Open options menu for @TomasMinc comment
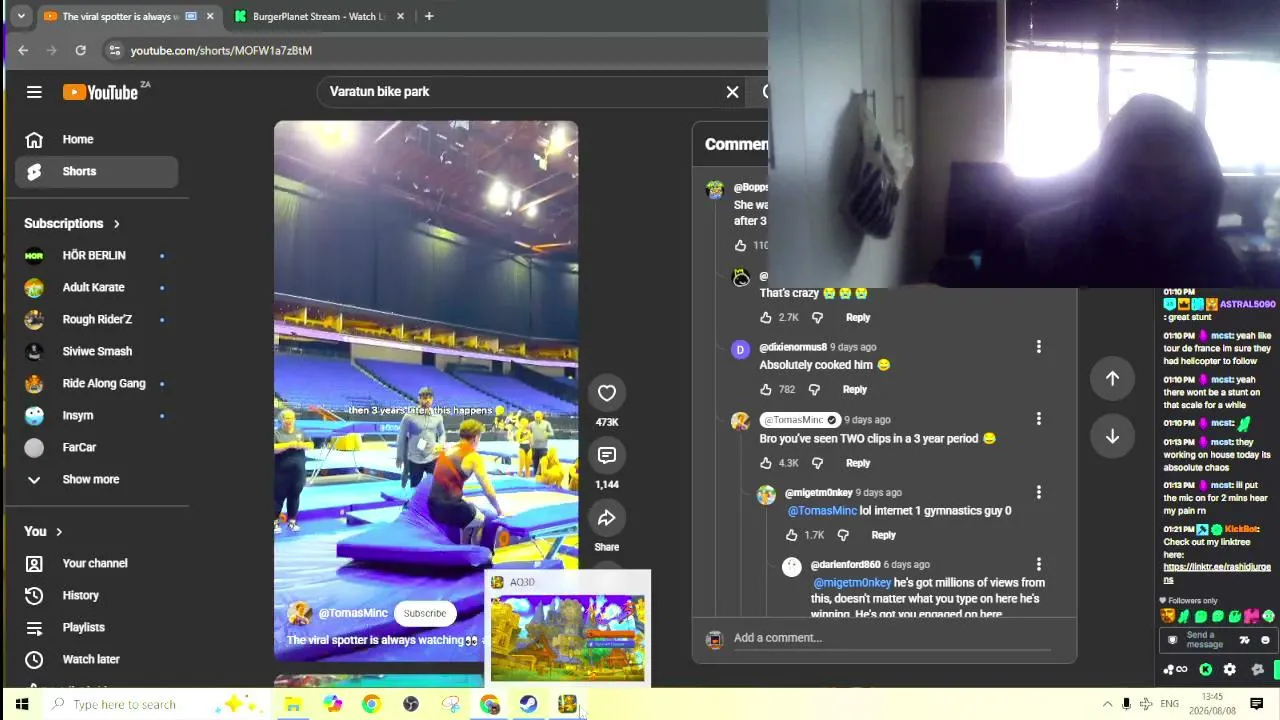 pyautogui.click(x=1038, y=419)
